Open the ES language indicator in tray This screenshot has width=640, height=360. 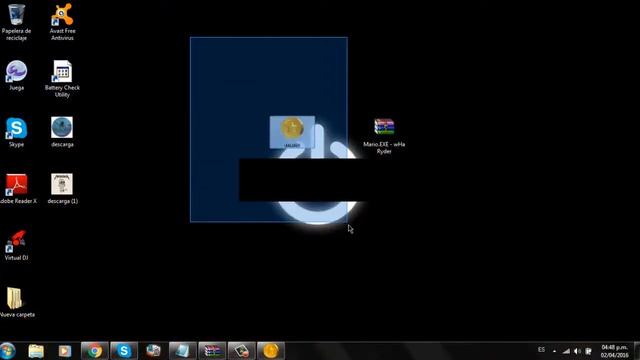click(541, 350)
